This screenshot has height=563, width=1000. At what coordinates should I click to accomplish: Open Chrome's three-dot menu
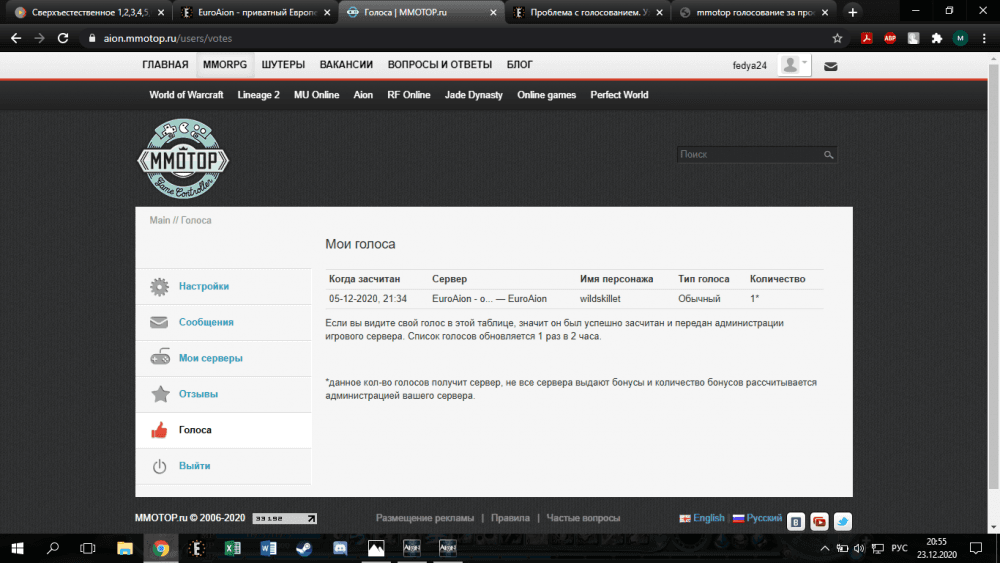click(x=984, y=38)
